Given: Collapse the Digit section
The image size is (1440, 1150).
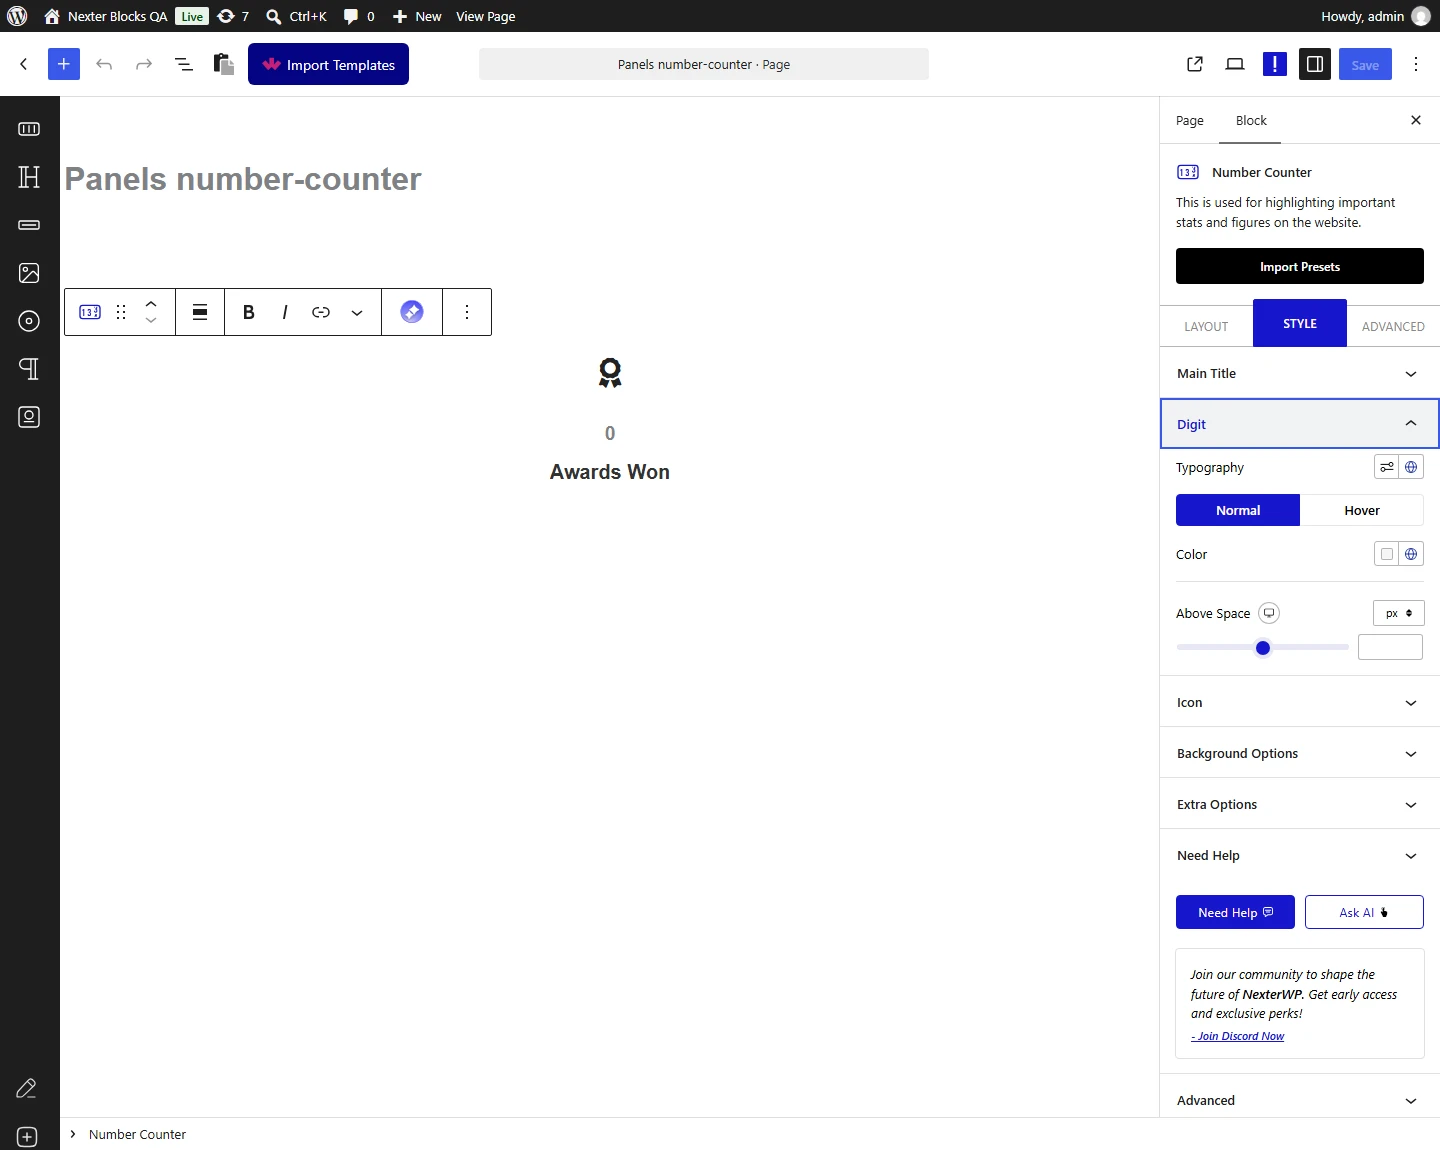Looking at the screenshot, I should point(1300,424).
